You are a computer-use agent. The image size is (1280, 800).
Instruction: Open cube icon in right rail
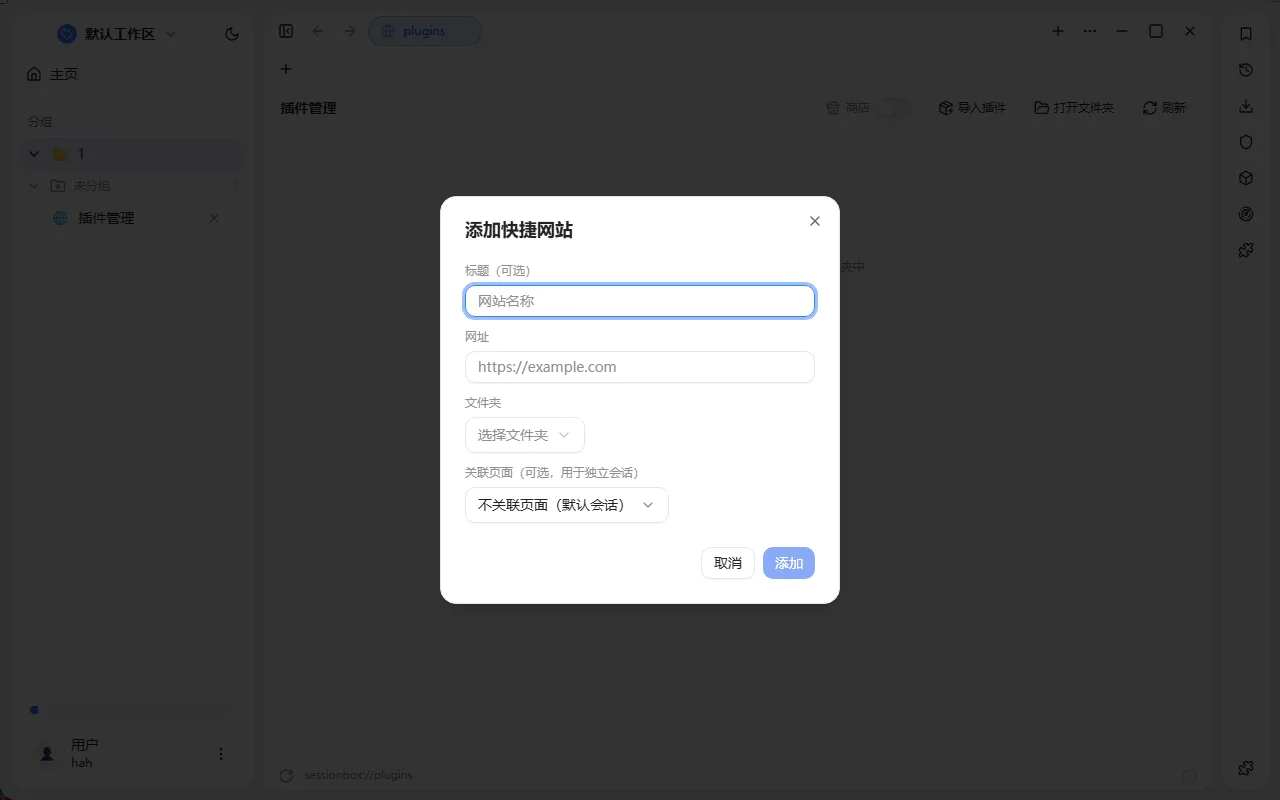[x=1246, y=178]
